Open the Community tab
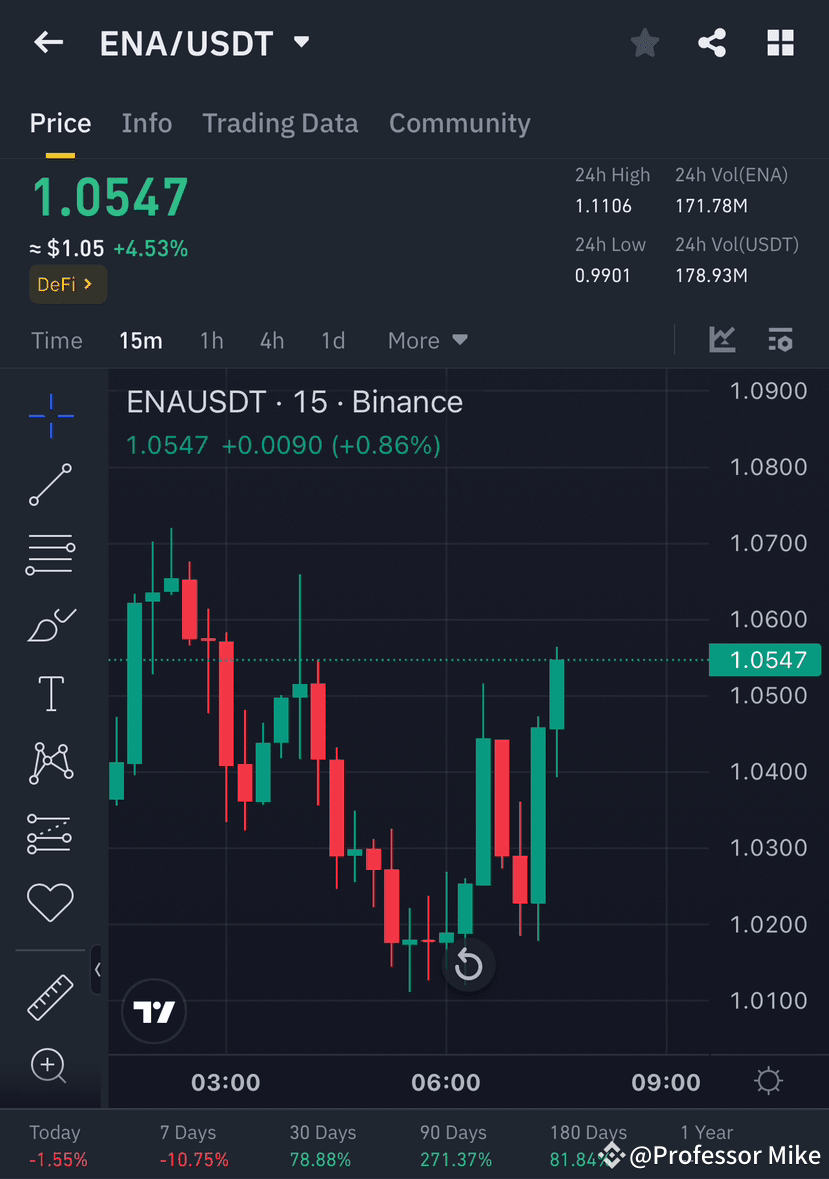 pyautogui.click(x=459, y=123)
